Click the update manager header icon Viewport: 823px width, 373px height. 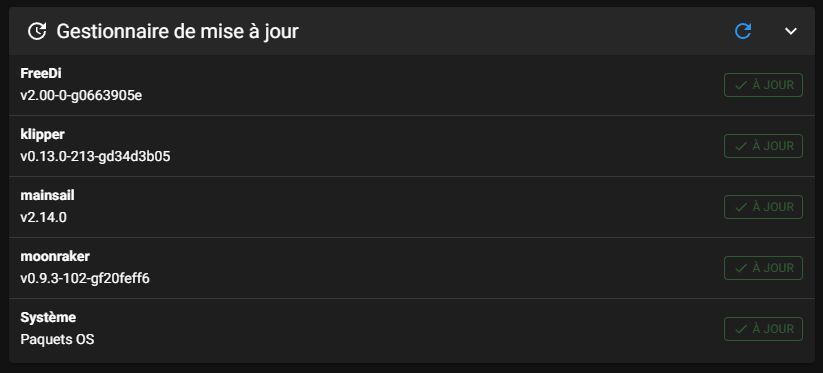coord(37,31)
